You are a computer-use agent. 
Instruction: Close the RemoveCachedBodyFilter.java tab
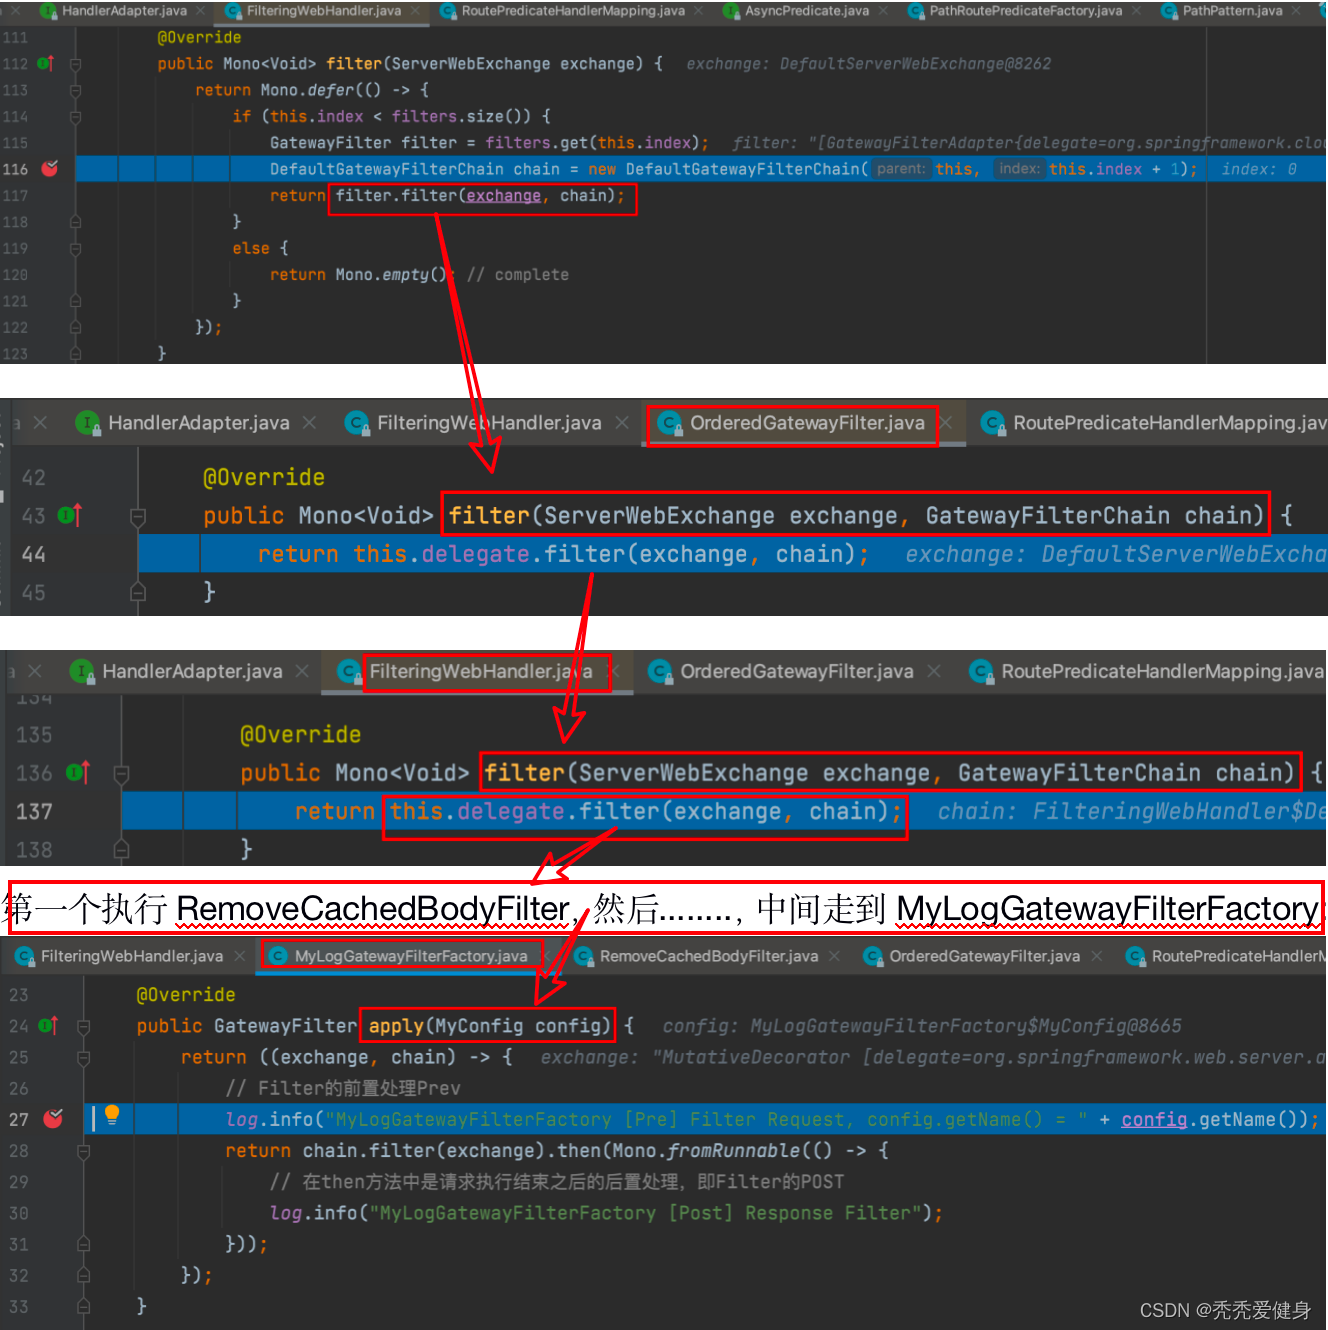pos(835,956)
